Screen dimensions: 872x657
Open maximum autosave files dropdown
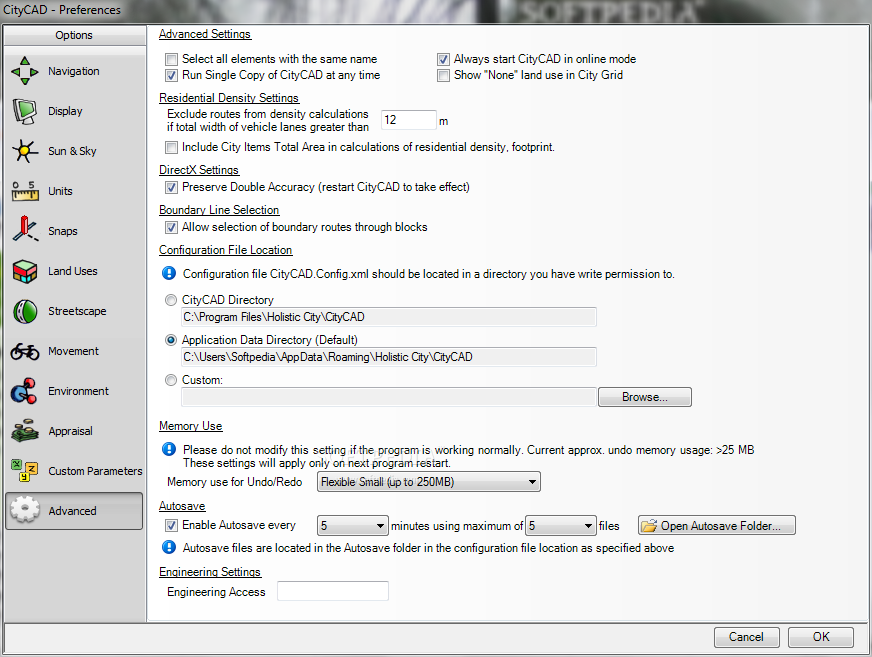561,526
